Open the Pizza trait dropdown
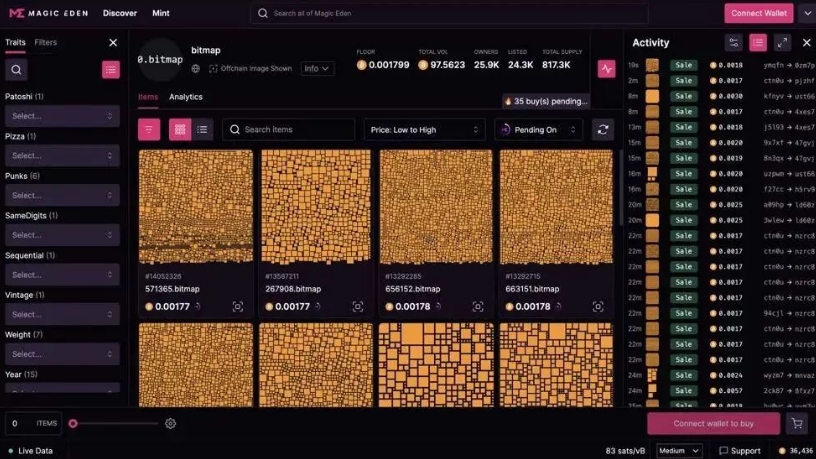Screen dimensions: 816x459 pyautogui.click(x=62, y=156)
